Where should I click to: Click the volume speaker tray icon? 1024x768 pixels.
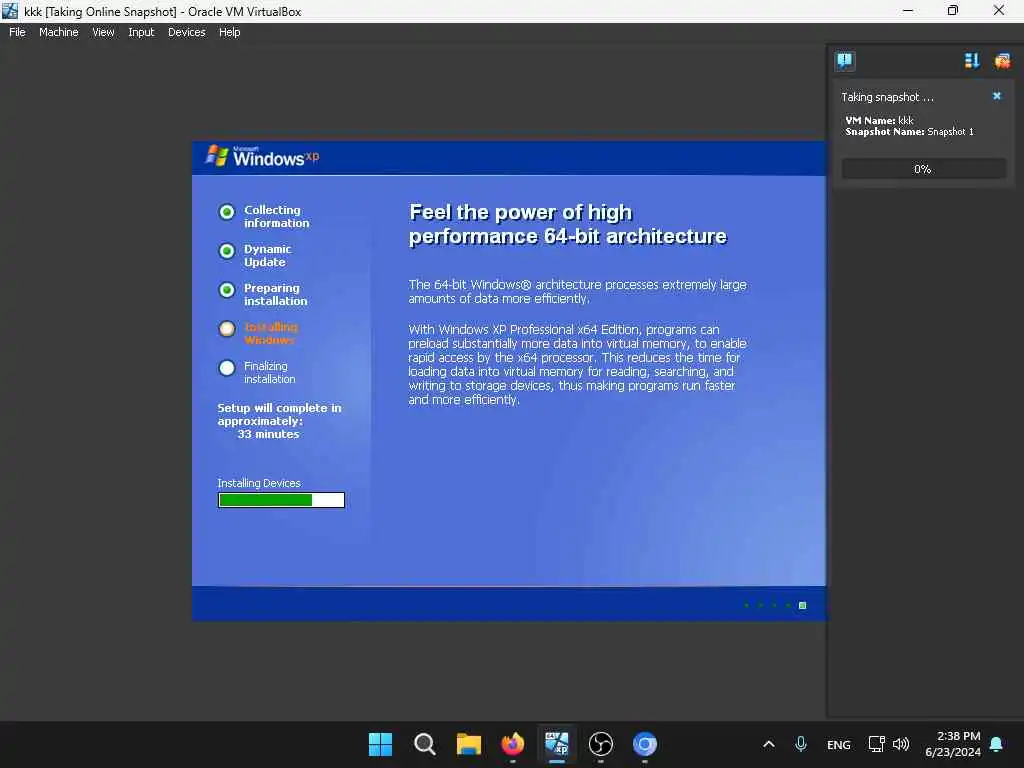click(901, 744)
